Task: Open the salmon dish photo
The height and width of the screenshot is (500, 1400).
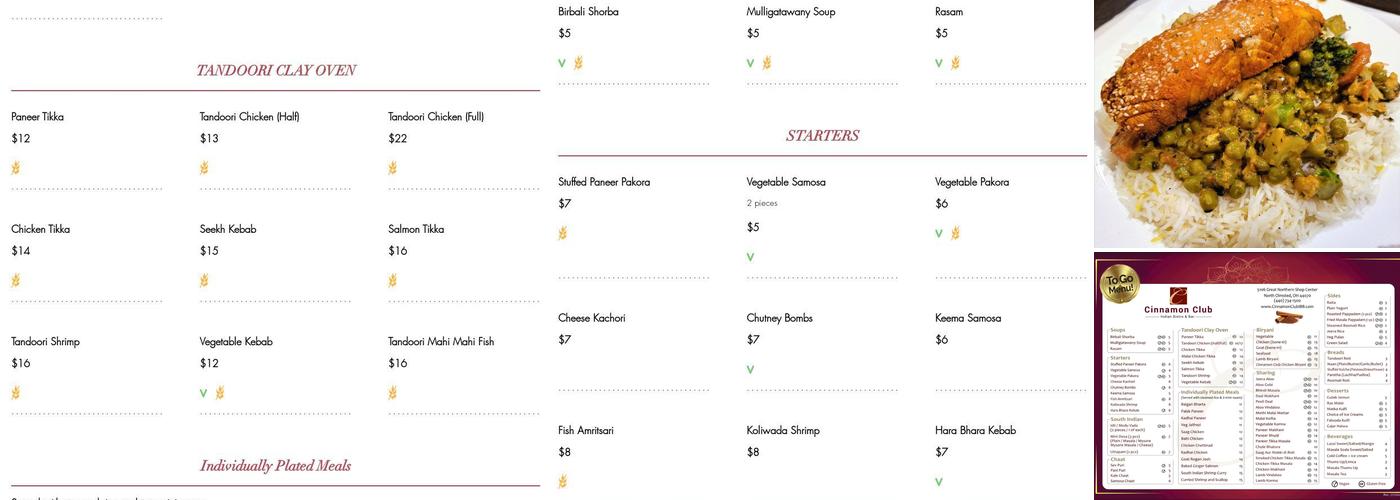Action: coord(1246,123)
